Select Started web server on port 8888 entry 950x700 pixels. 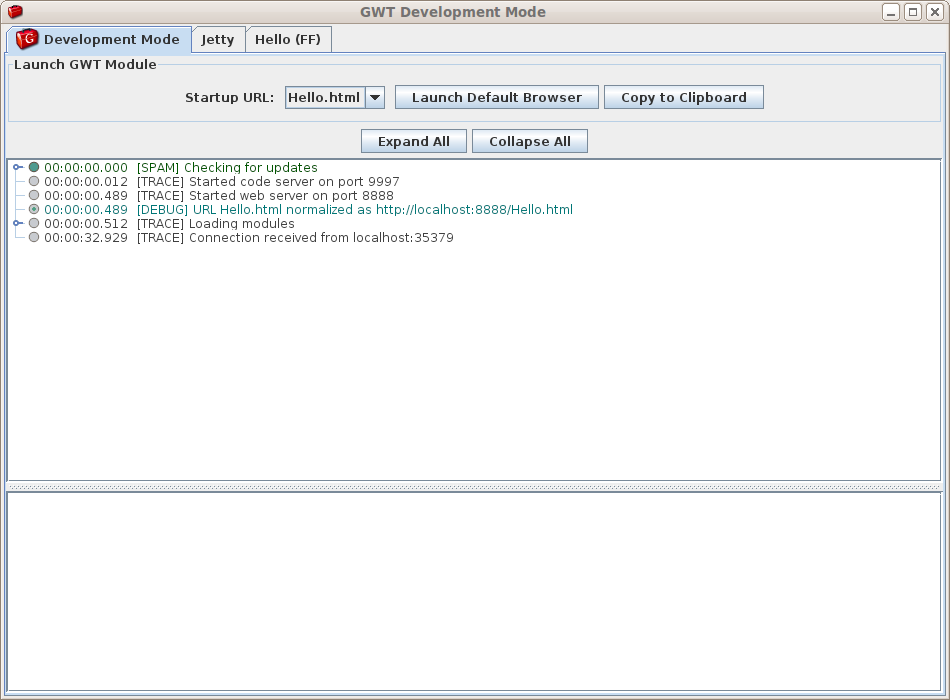pyautogui.click(x=219, y=195)
